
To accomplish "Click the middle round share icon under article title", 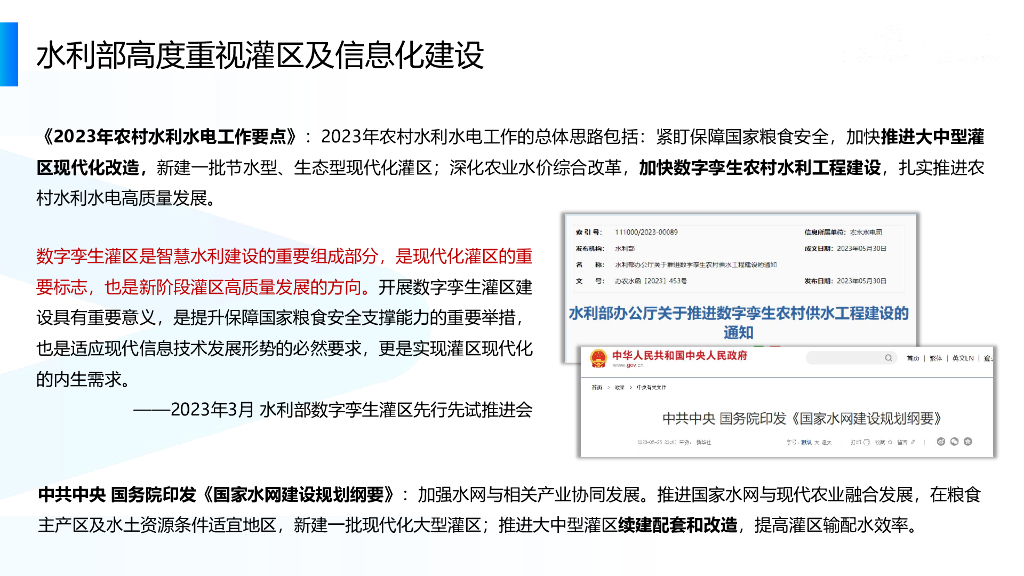I will click(x=954, y=441).
